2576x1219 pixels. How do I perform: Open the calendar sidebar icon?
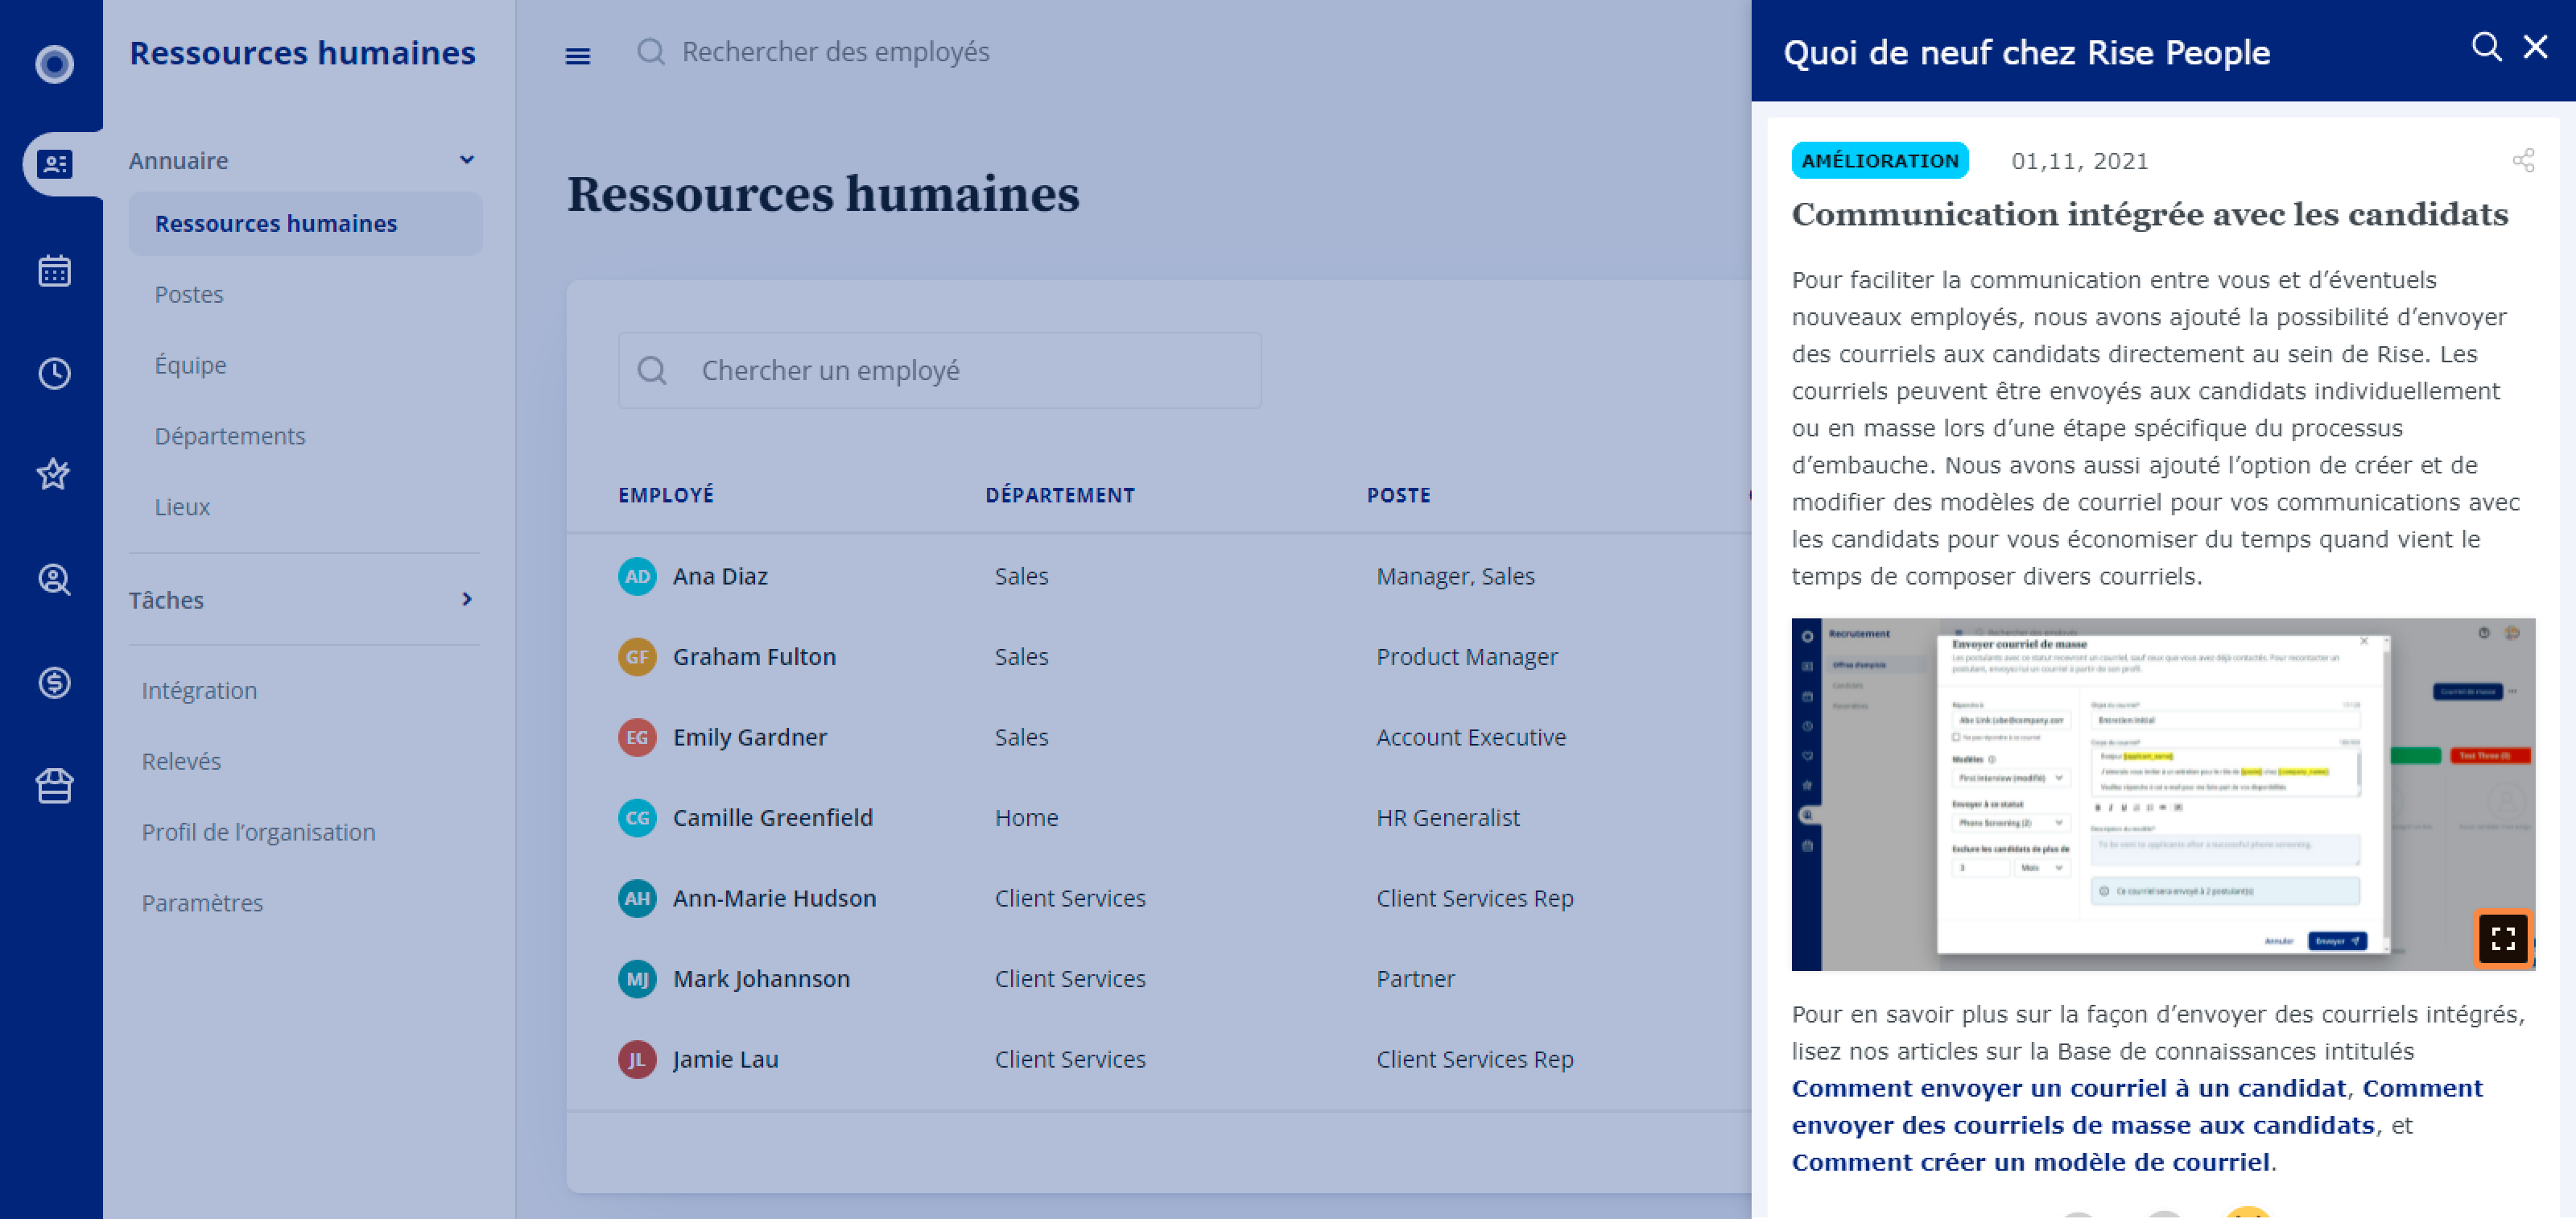(x=54, y=270)
